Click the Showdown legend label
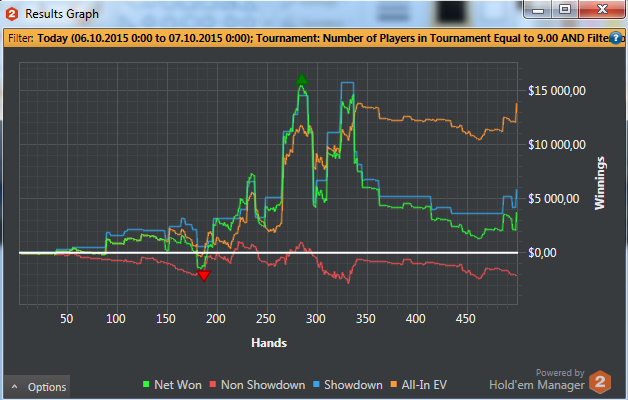Image resolution: width=628 pixels, height=400 pixels. (x=353, y=385)
